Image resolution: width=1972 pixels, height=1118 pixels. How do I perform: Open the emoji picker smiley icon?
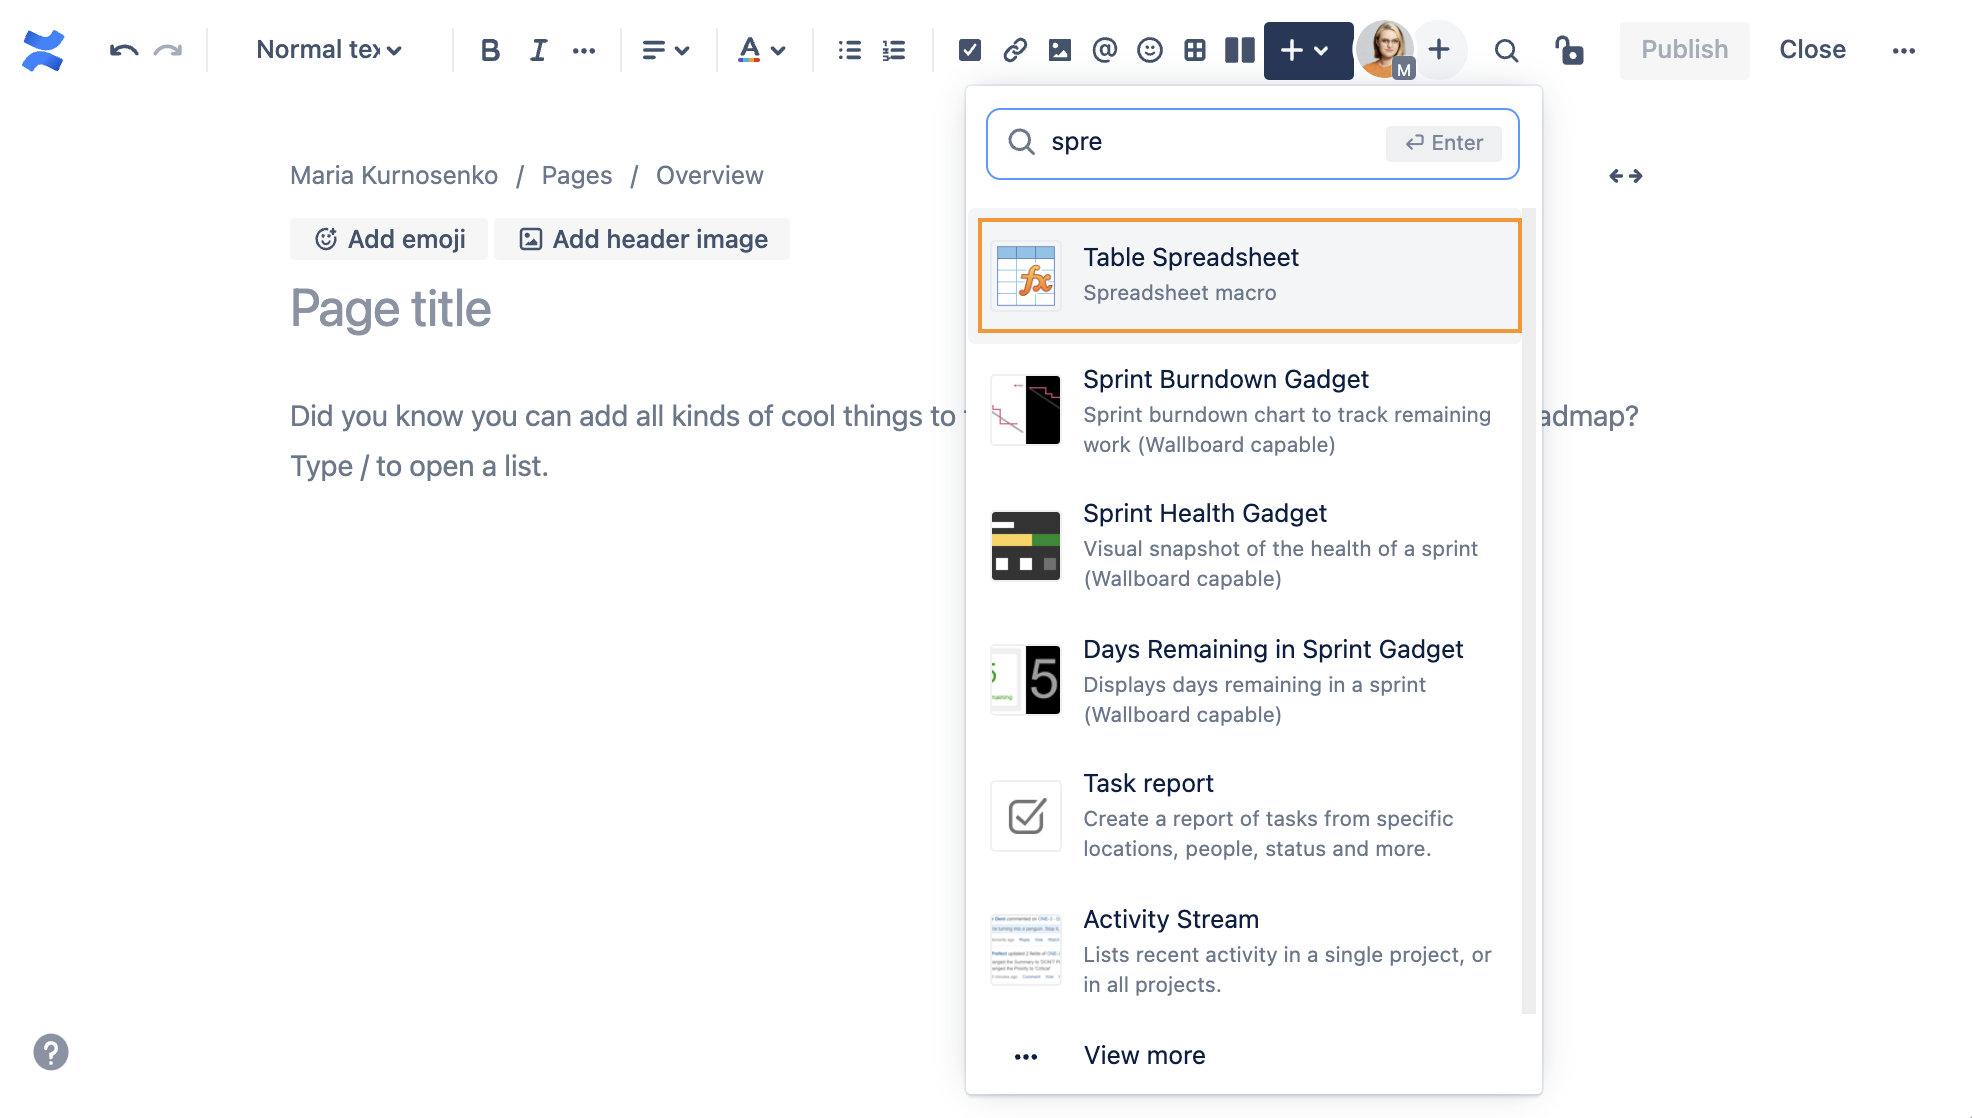(x=1150, y=50)
